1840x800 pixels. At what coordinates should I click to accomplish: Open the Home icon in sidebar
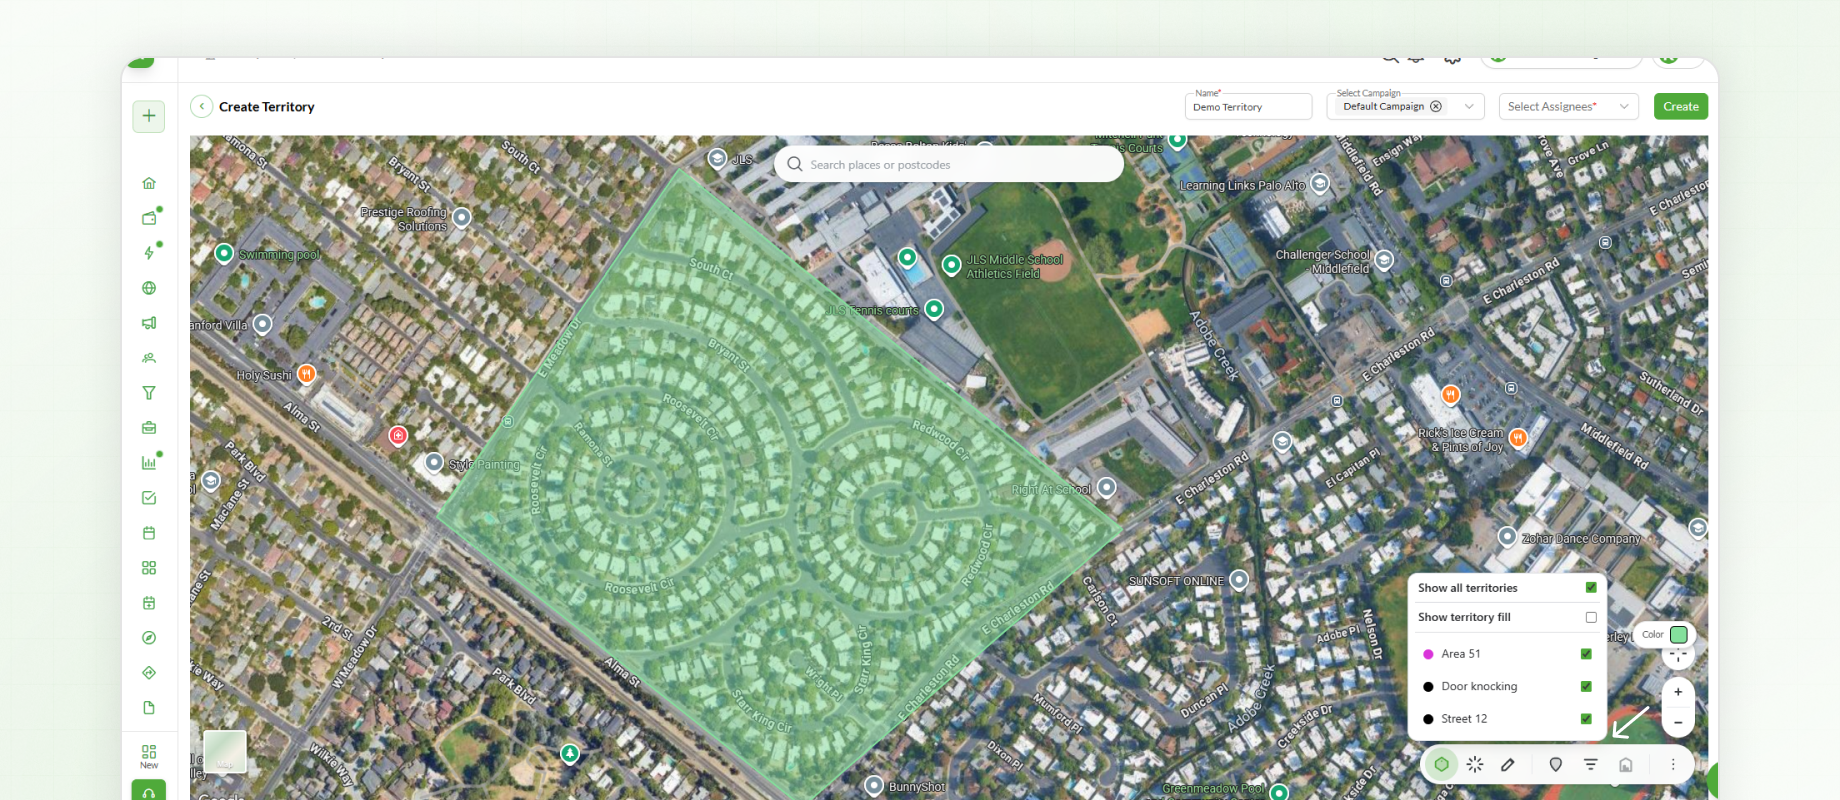pyautogui.click(x=149, y=183)
